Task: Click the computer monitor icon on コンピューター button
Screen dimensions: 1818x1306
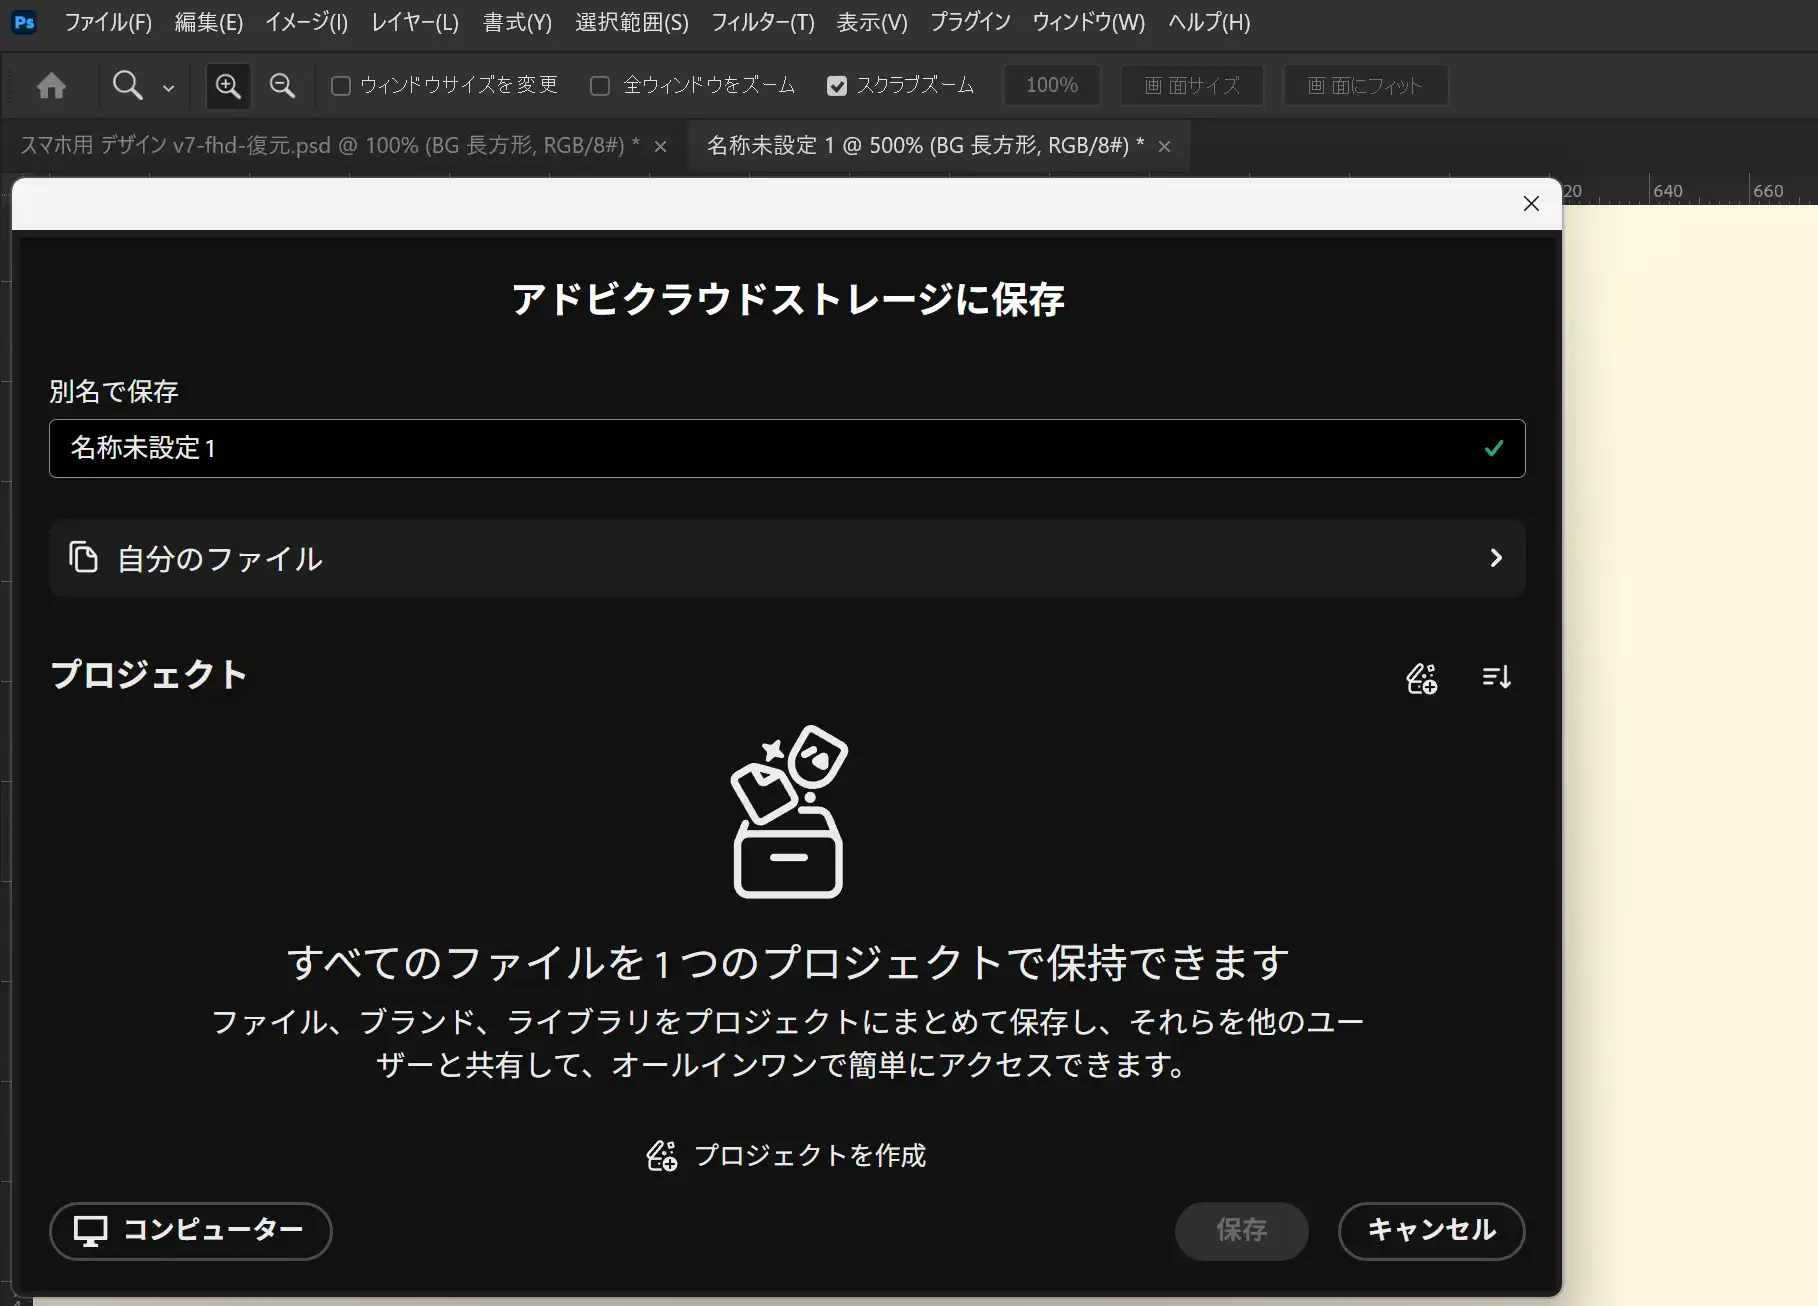Action: 91,1231
